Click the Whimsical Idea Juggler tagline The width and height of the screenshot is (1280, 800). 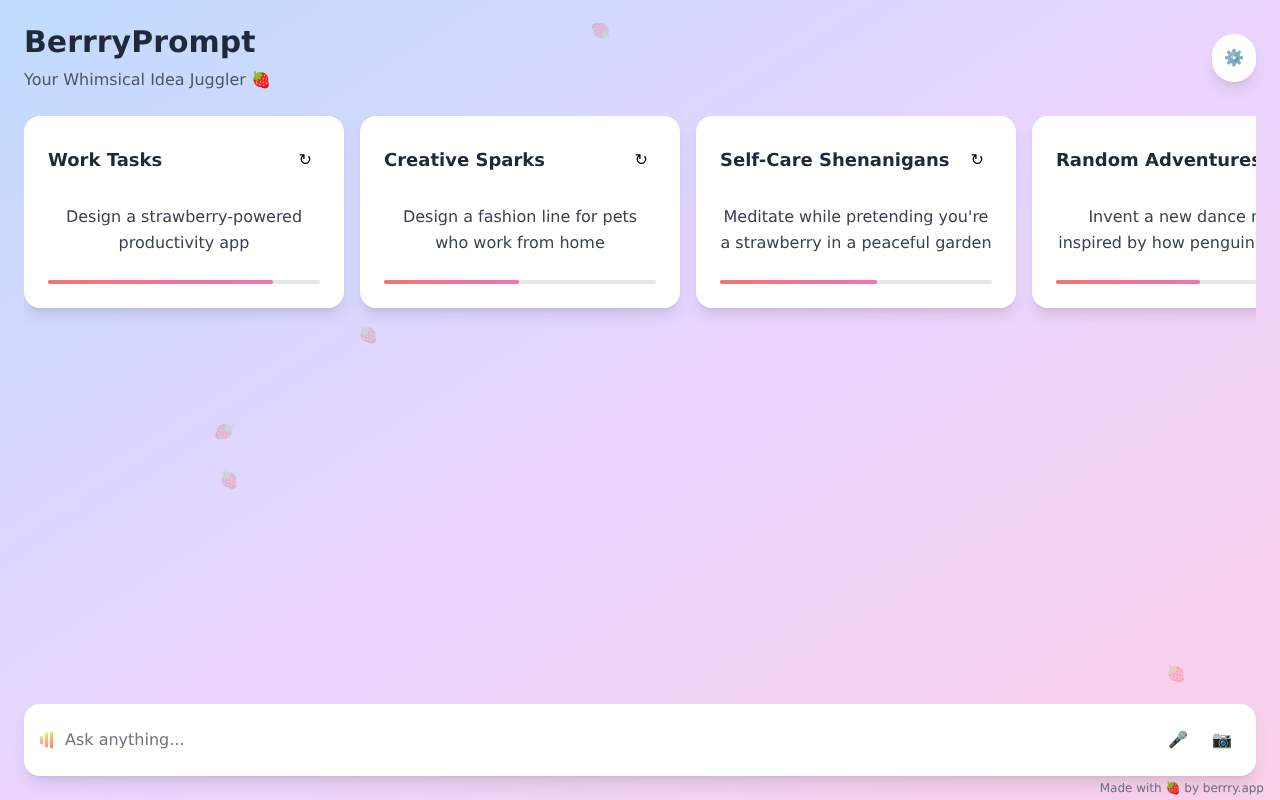click(148, 79)
